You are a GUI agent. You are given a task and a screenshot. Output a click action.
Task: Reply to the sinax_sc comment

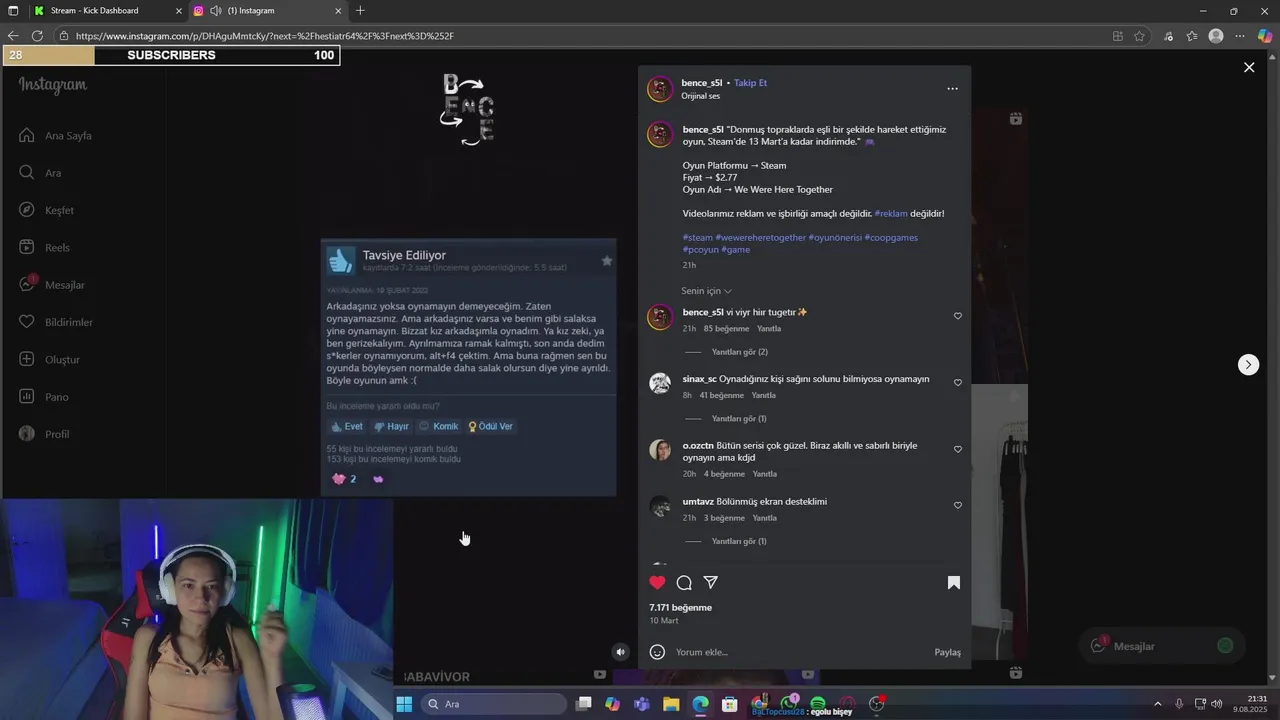(763, 395)
